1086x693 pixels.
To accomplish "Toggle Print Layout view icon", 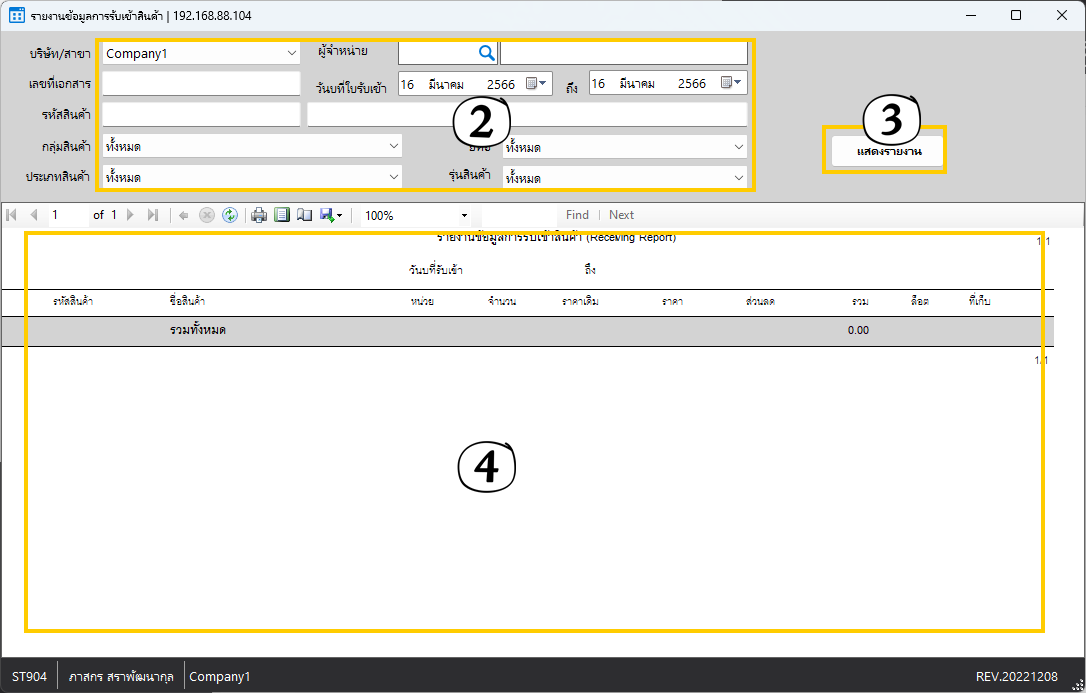I will click(282, 215).
